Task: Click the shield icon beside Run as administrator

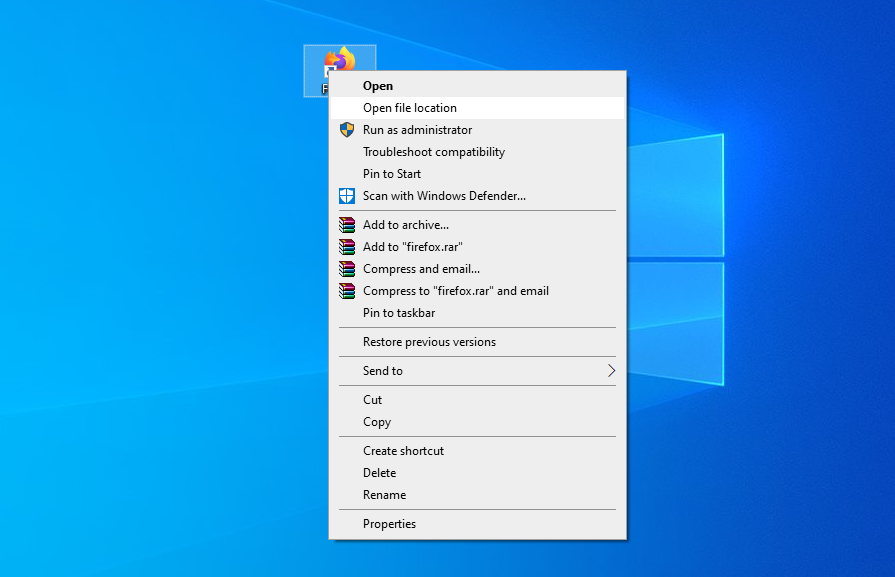Action: (x=347, y=130)
